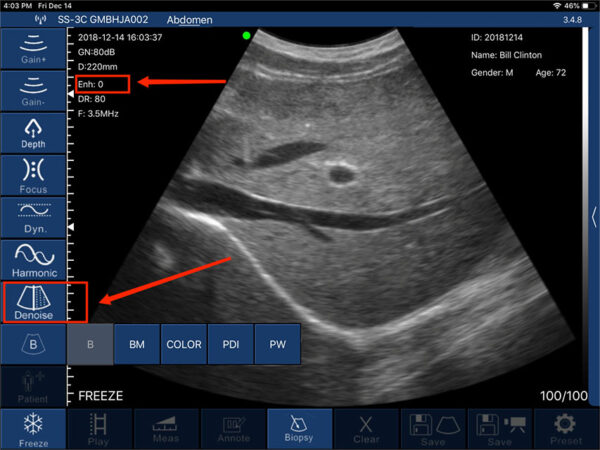Toggle Harmonic imaging mode
Viewport: 600px width, 450px height.
pos(33,259)
